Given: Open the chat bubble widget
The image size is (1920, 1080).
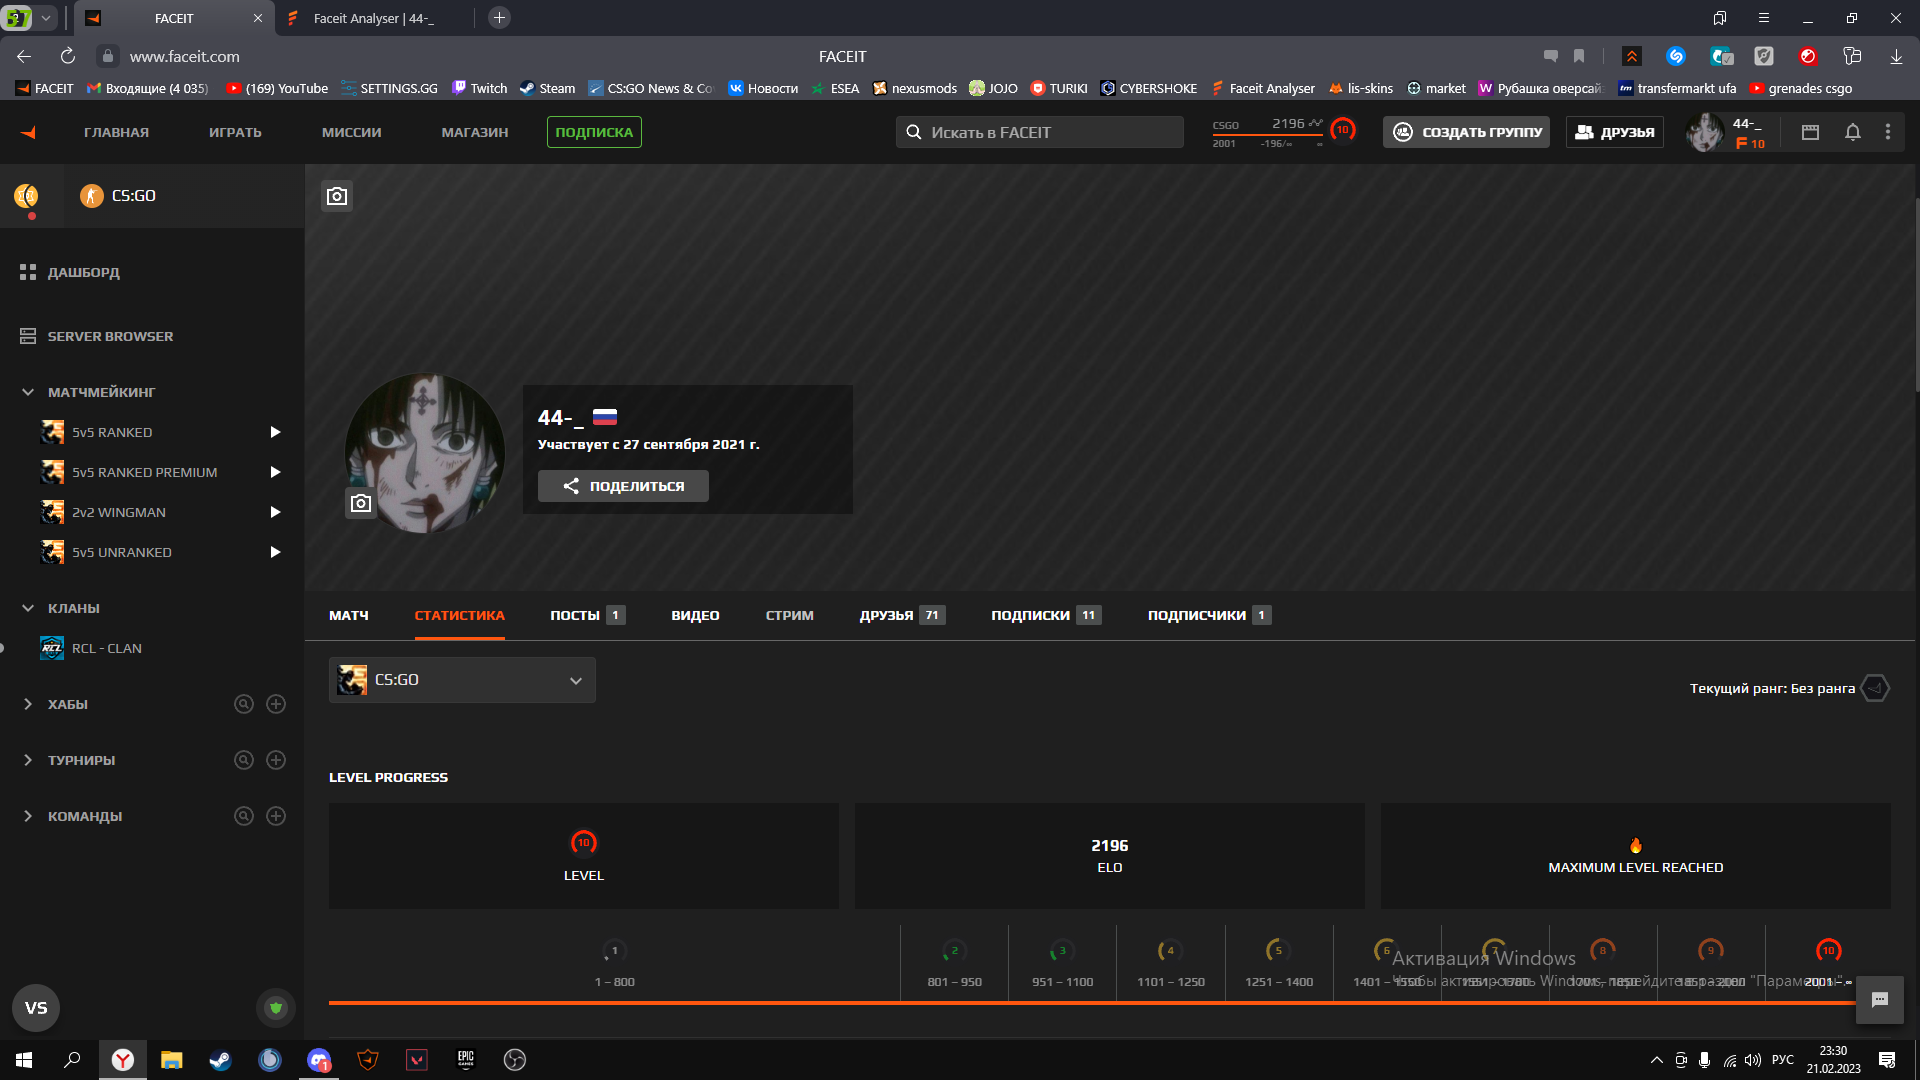Looking at the screenshot, I should coord(1880,1000).
